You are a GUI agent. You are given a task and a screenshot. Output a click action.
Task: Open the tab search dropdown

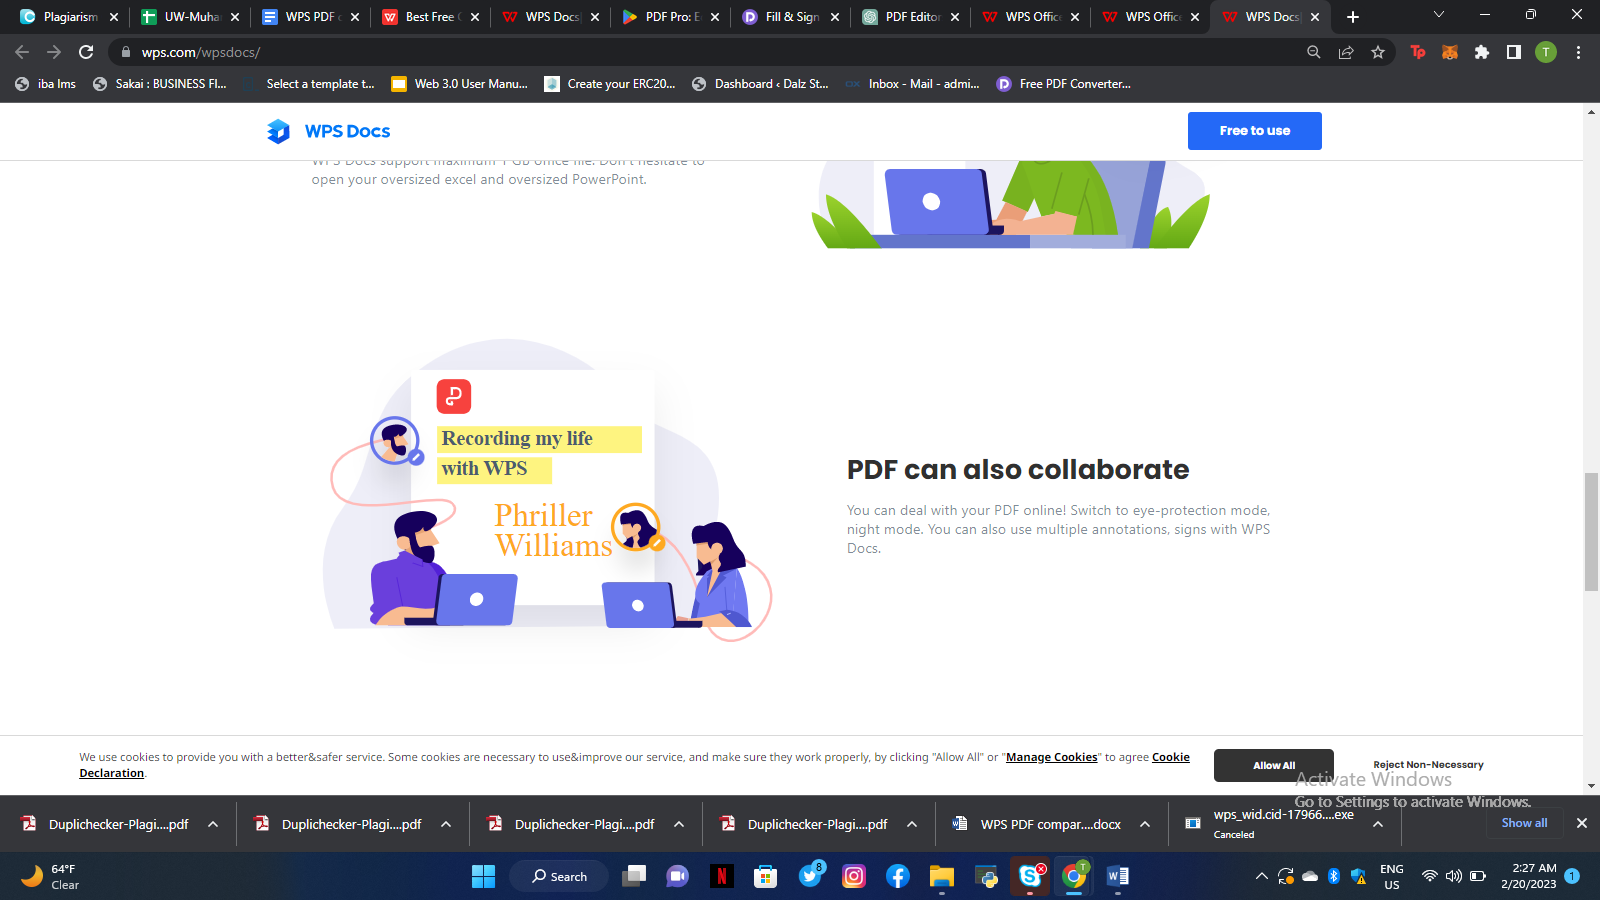[1439, 15]
